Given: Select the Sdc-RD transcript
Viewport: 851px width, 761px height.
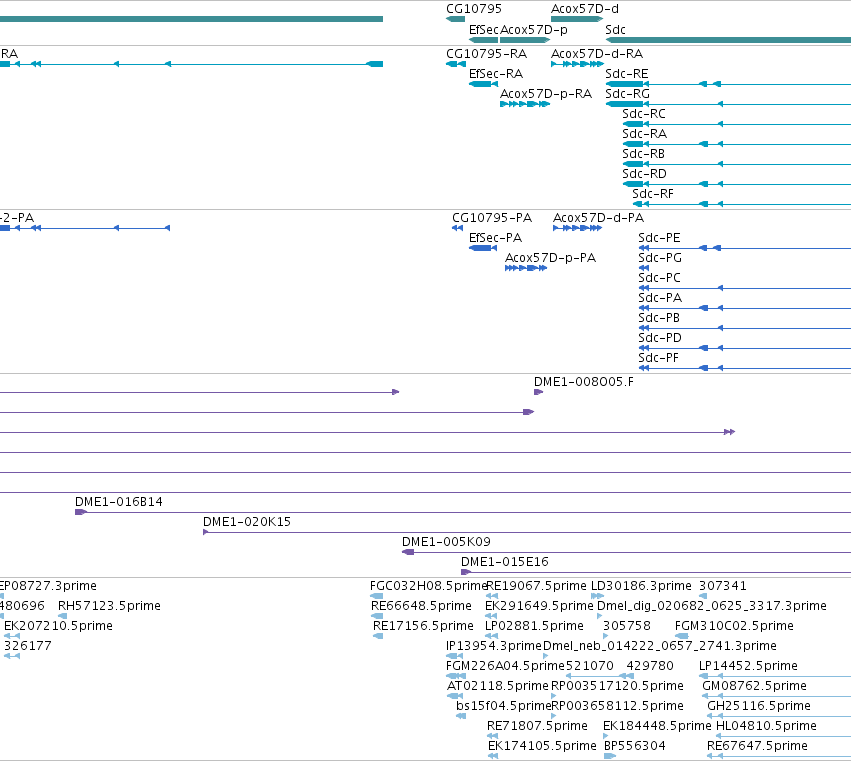Looking at the screenshot, I should pyautogui.click(x=736, y=184).
